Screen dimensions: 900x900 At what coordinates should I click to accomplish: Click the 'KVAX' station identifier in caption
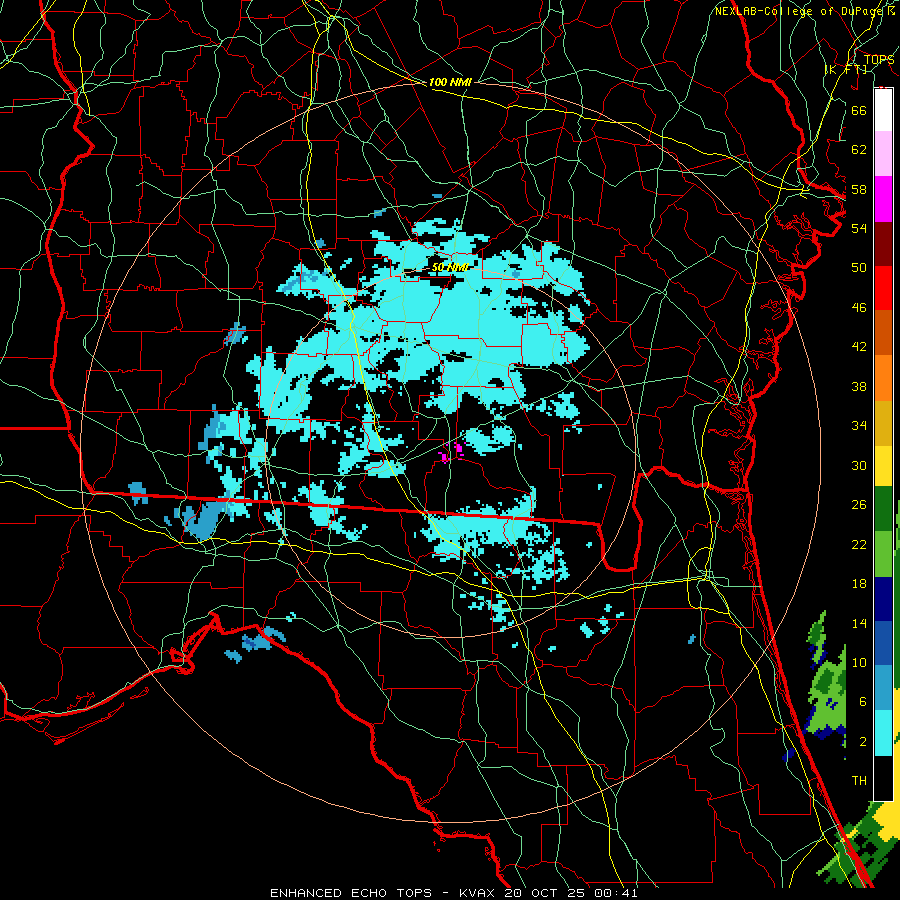[x=479, y=893]
